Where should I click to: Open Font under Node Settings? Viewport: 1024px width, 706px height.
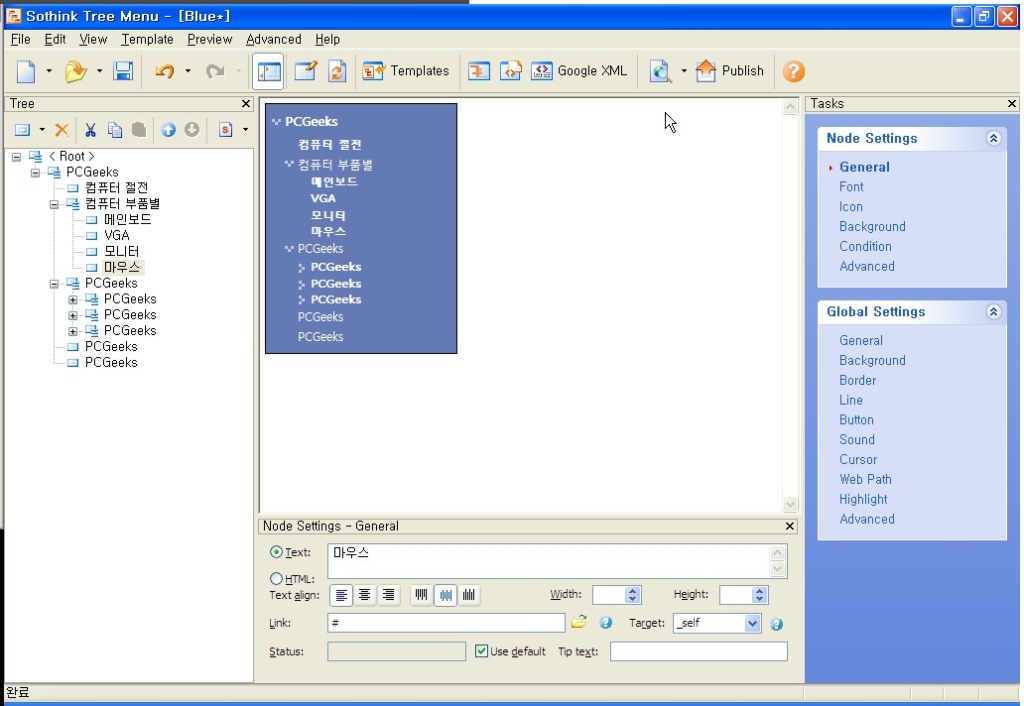click(851, 187)
